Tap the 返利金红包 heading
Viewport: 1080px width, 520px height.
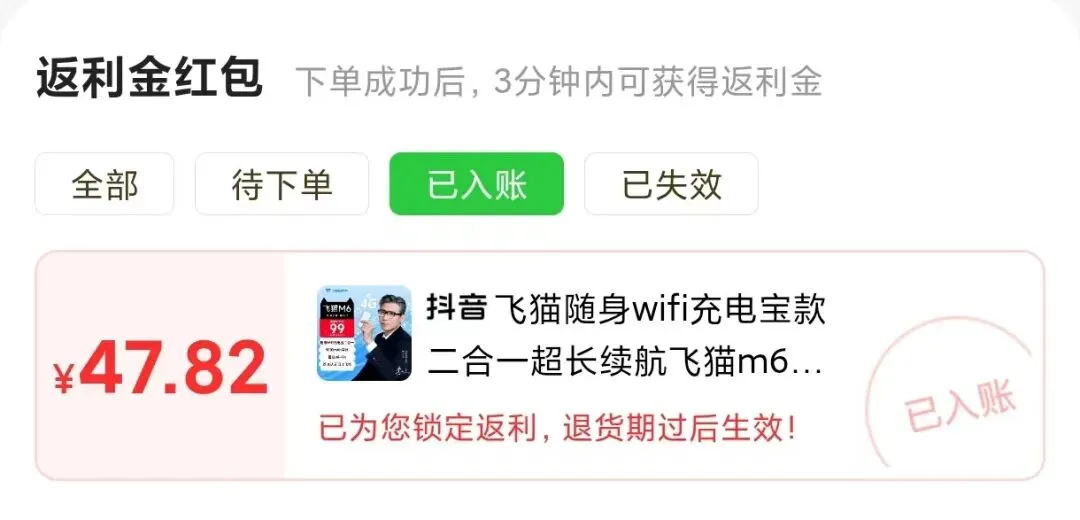pyautogui.click(x=149, y=78)
